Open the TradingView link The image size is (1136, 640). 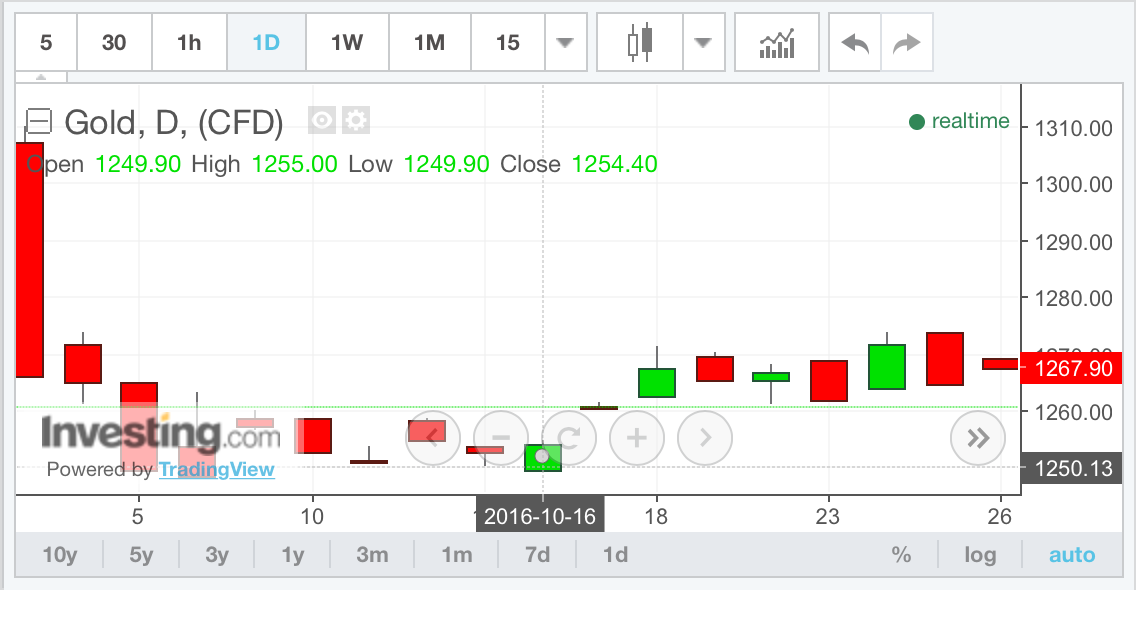point(216,469)
